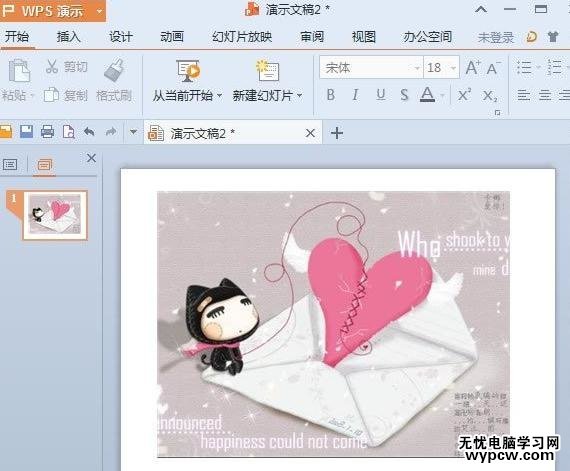Open the font name 宋体 dropdown

point(417,68)
